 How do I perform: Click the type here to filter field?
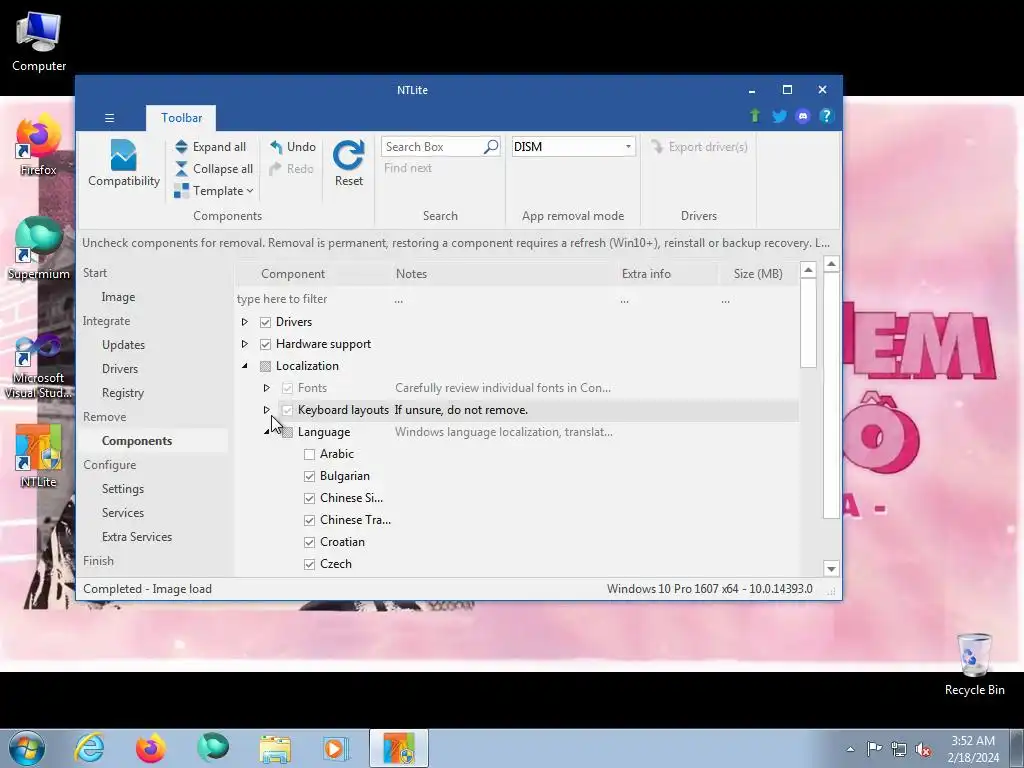tap(312, 299)
